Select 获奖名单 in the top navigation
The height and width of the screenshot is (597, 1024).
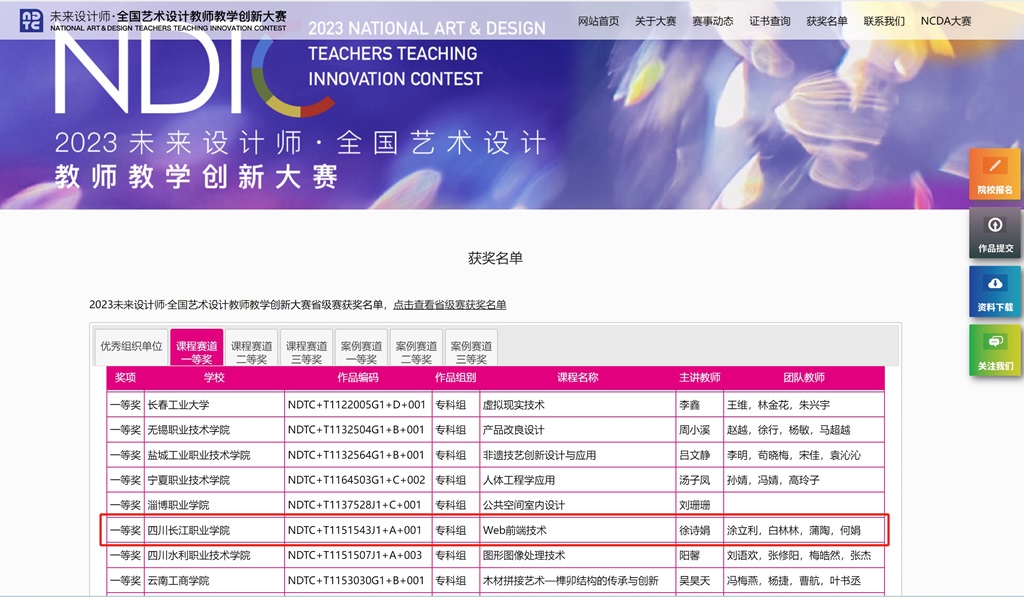pos(827,21)
